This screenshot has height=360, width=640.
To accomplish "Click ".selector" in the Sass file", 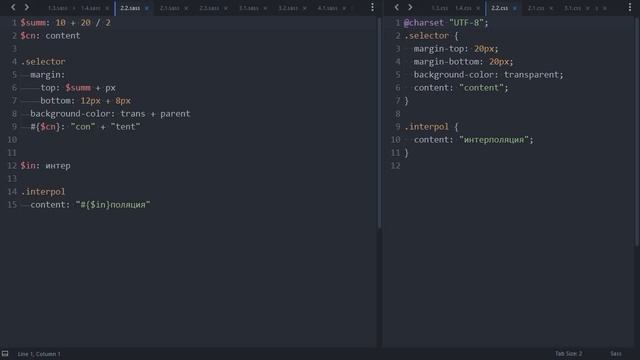I will tap(43, 62).
